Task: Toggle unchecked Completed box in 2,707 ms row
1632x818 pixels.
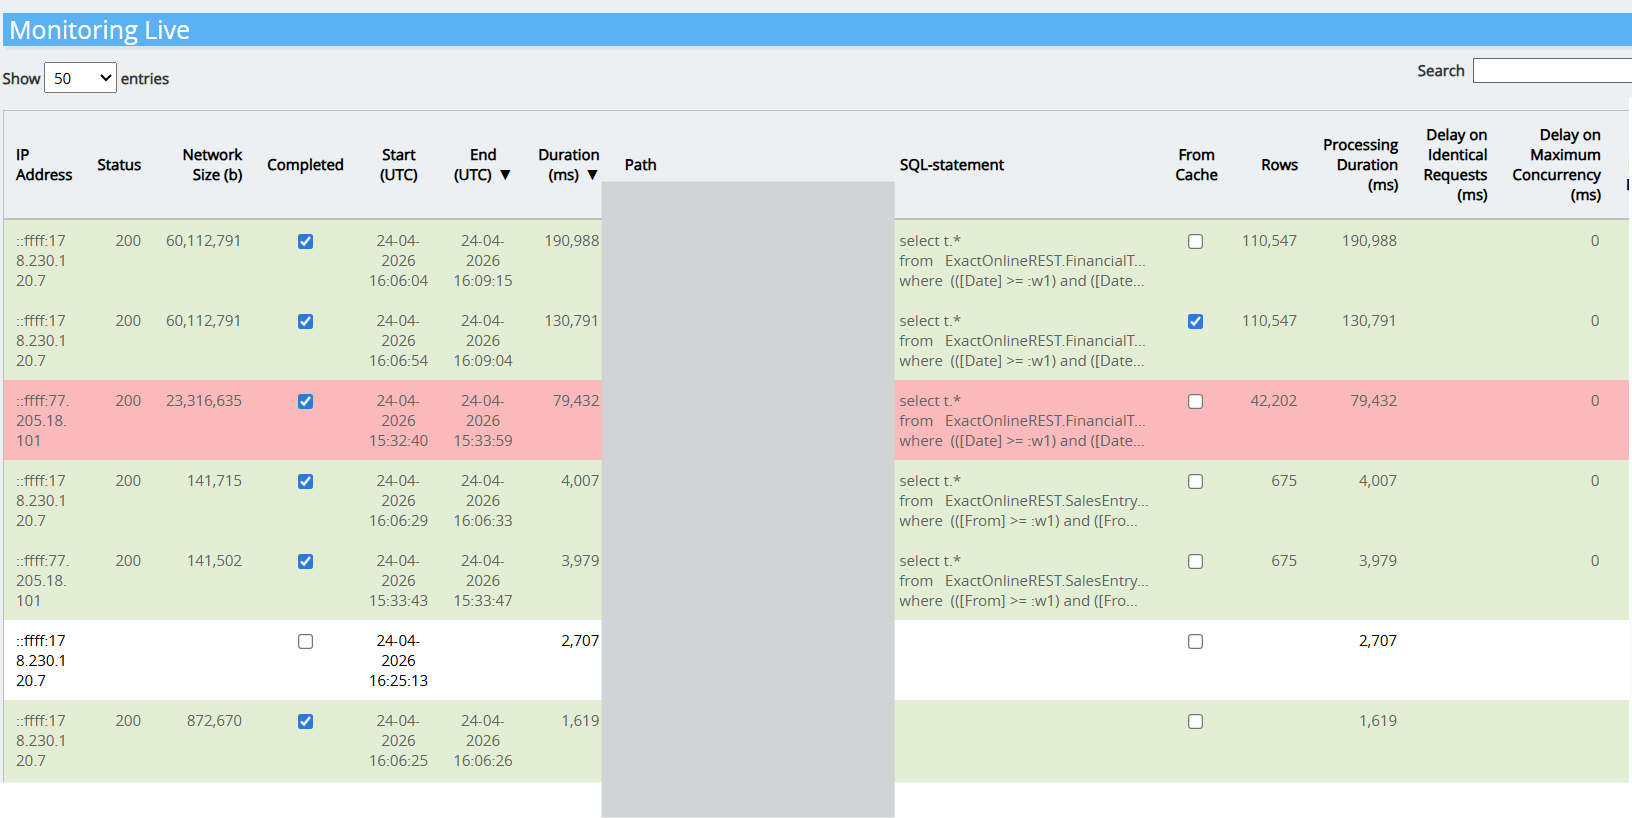Action: 305,642
